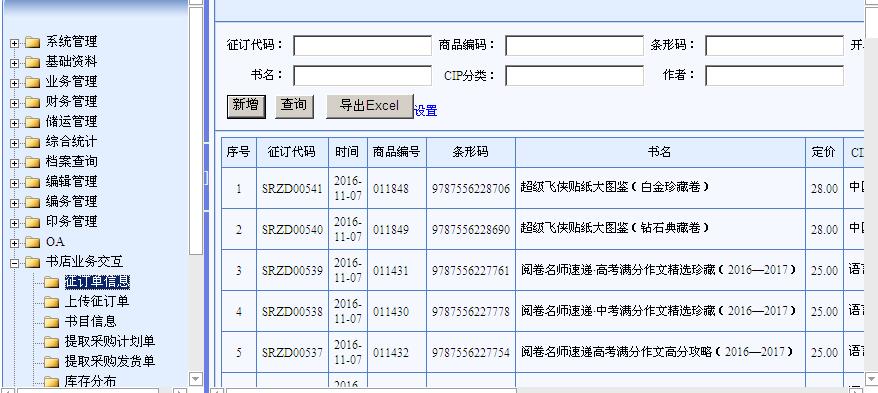
Task: Focus the 商品编码 input field
Action: point(575,46)
